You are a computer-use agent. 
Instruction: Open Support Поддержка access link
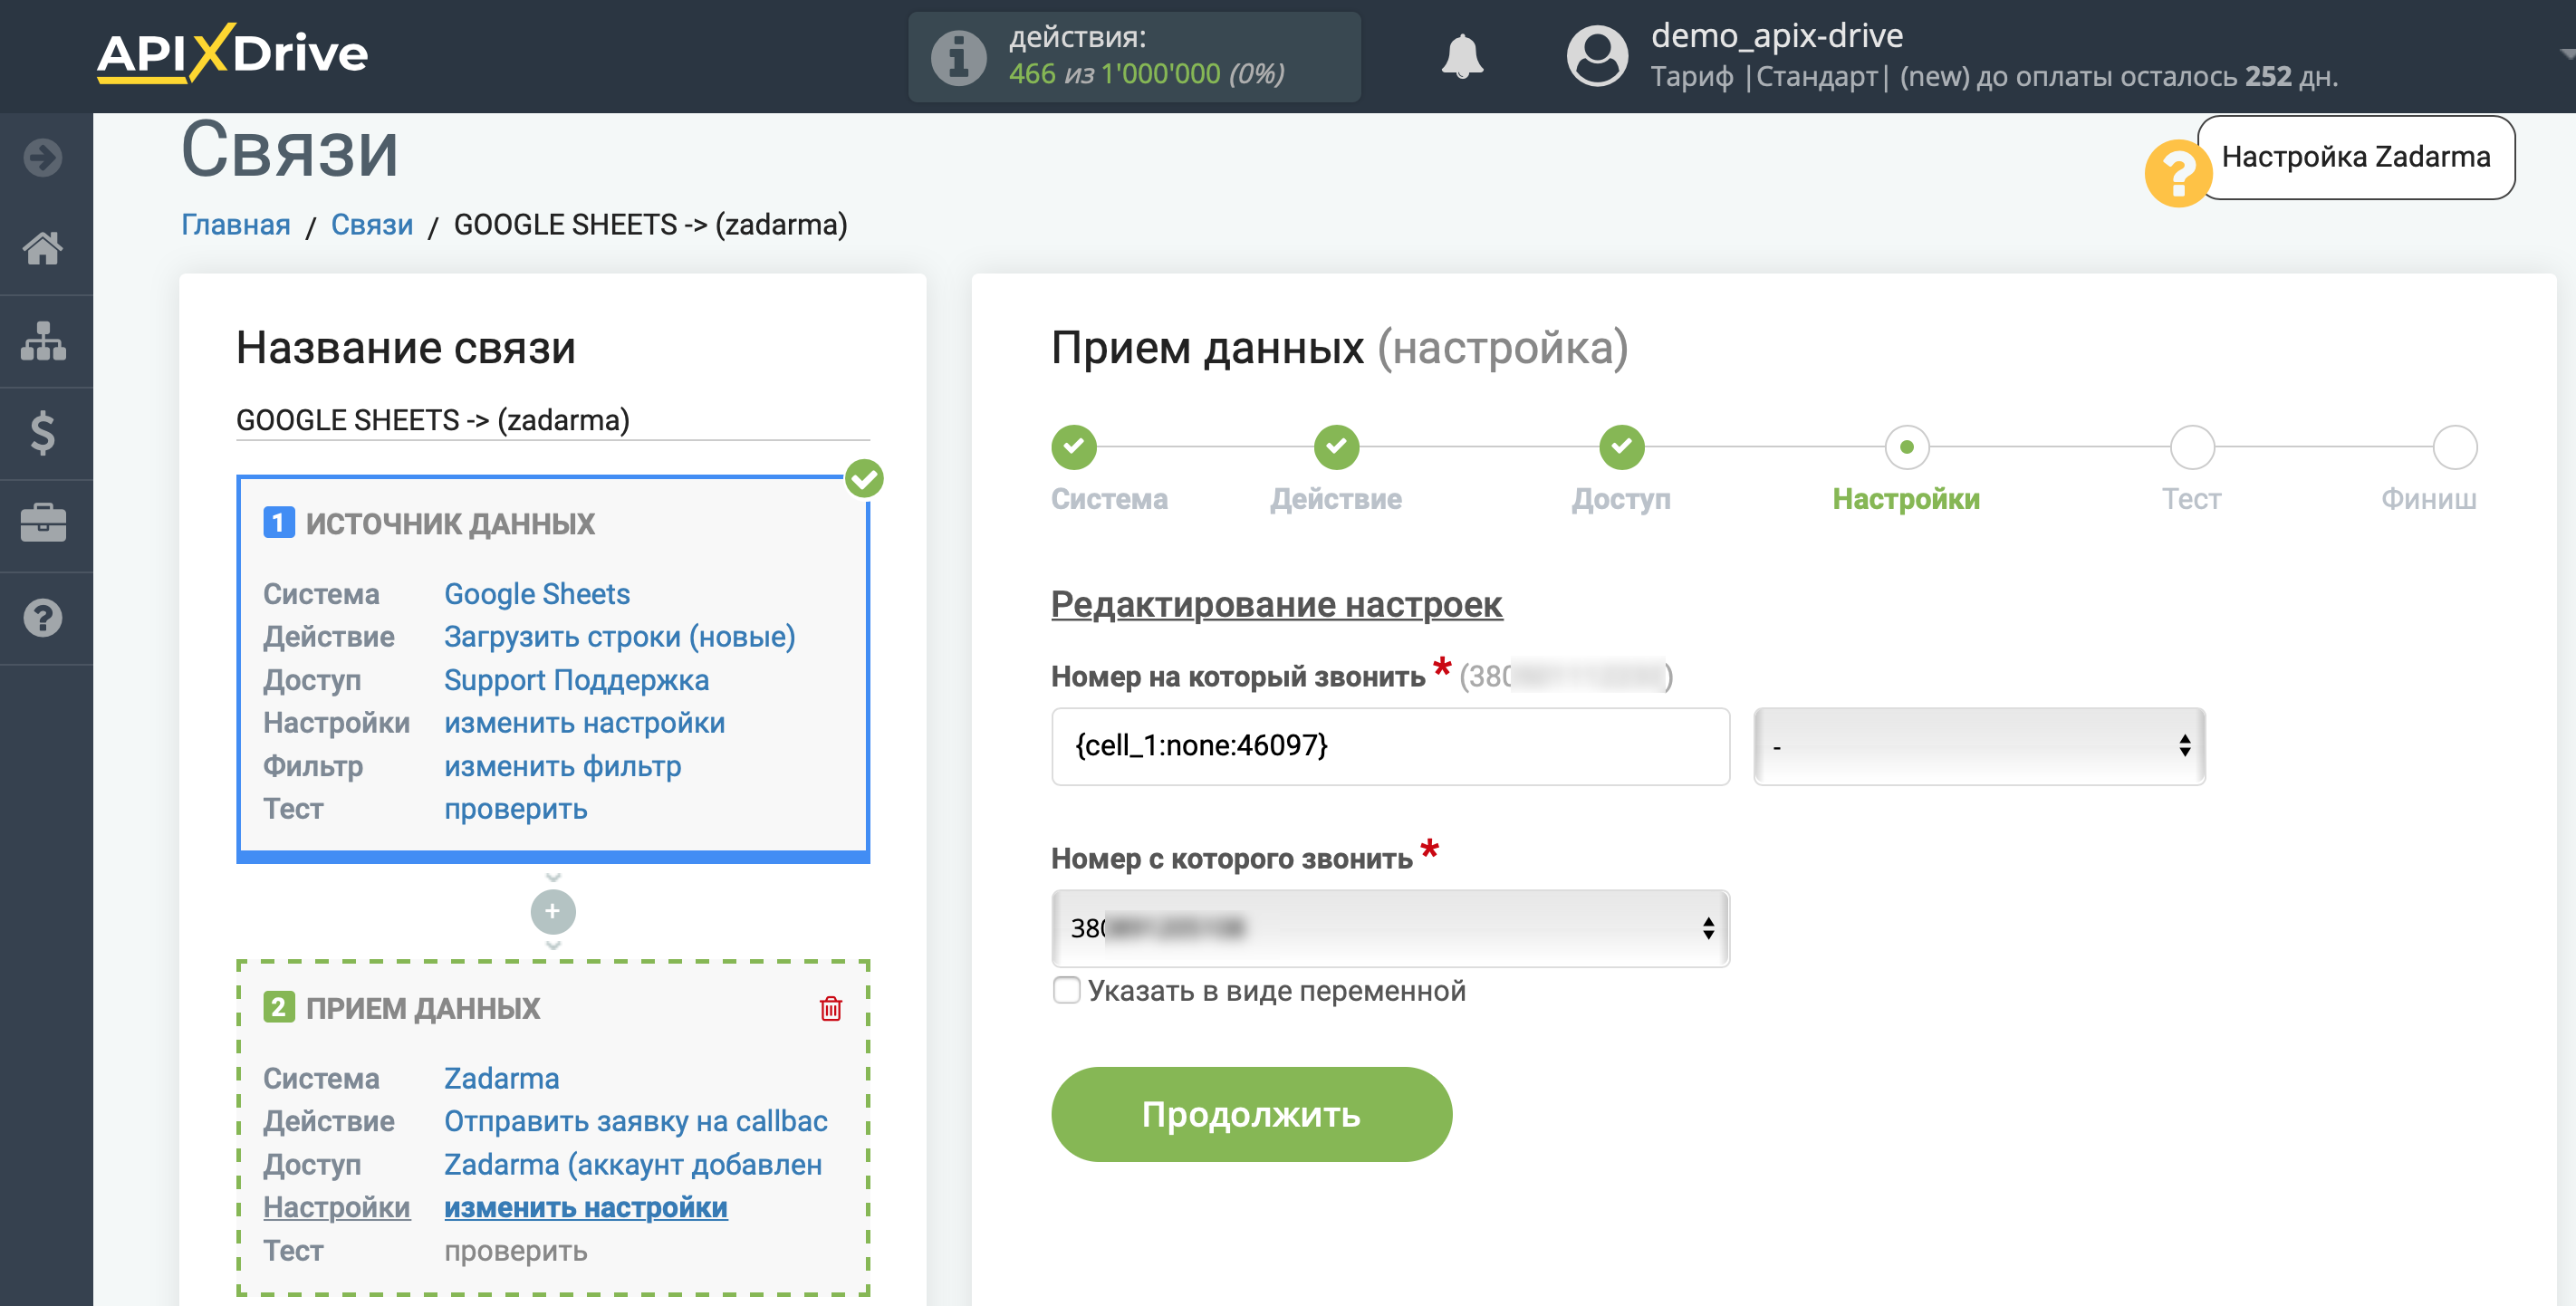coord(577,680)
